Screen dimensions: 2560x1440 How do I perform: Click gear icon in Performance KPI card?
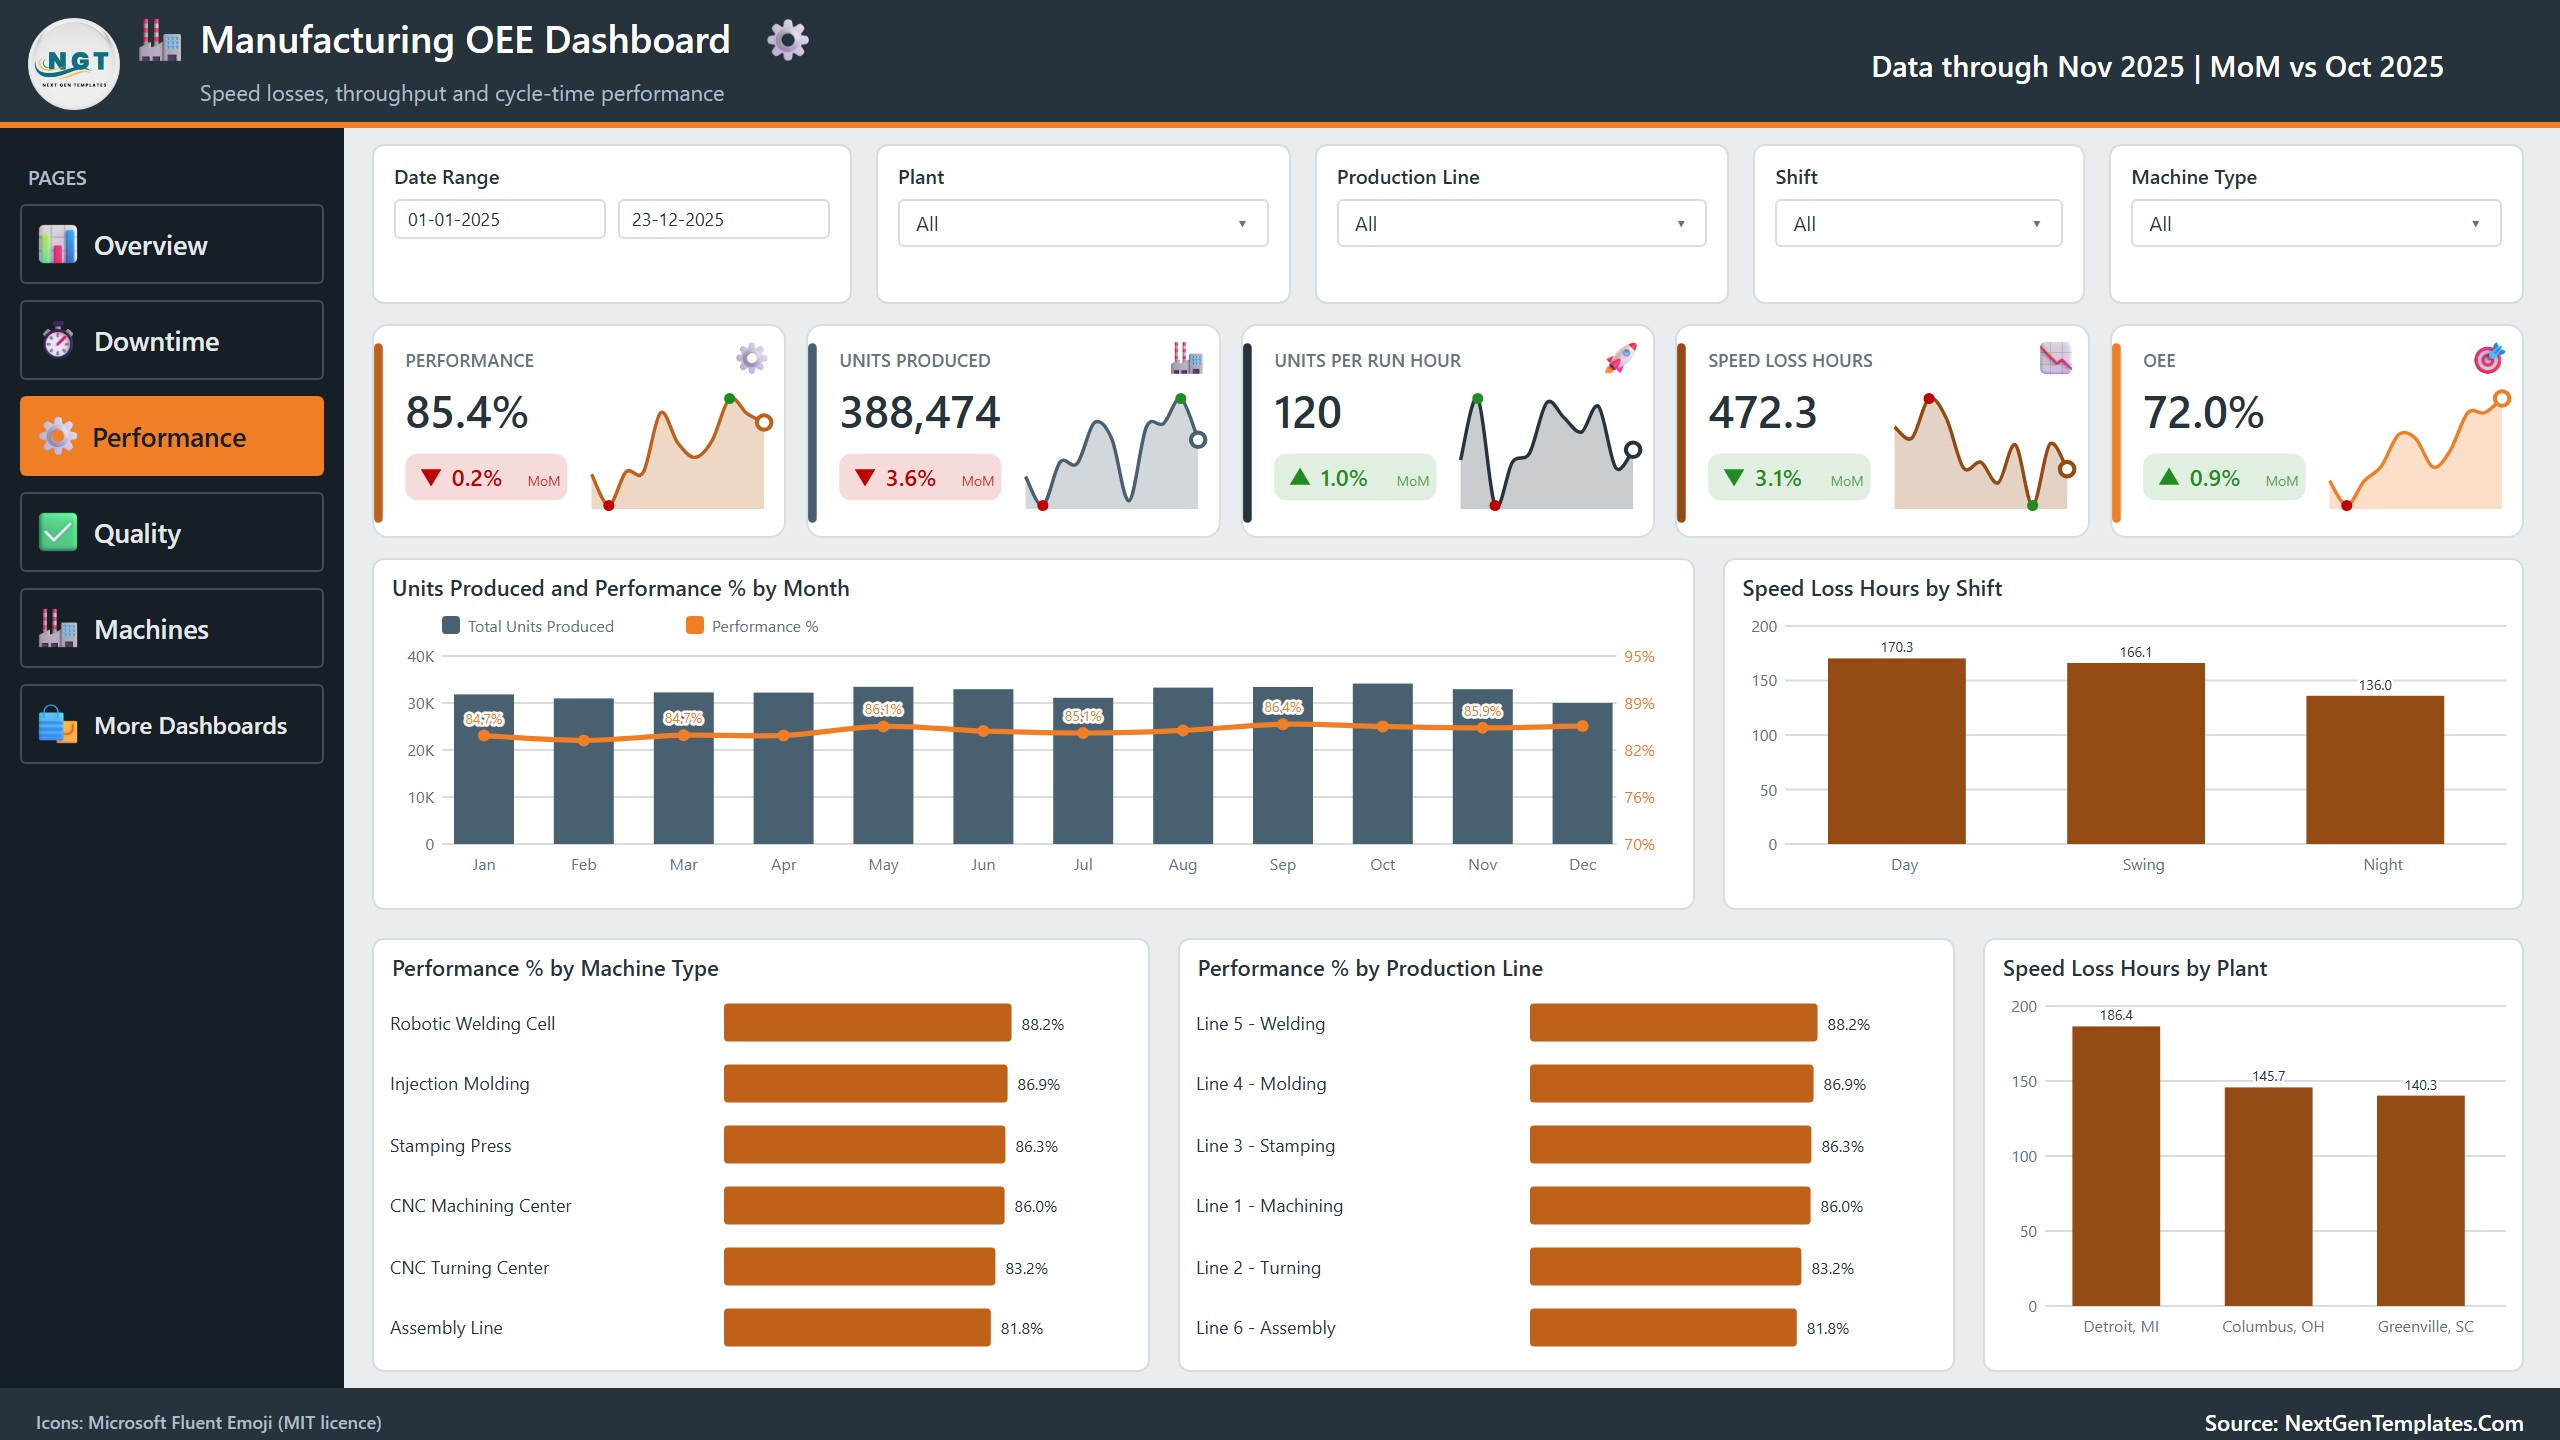[x=751, y=358]
